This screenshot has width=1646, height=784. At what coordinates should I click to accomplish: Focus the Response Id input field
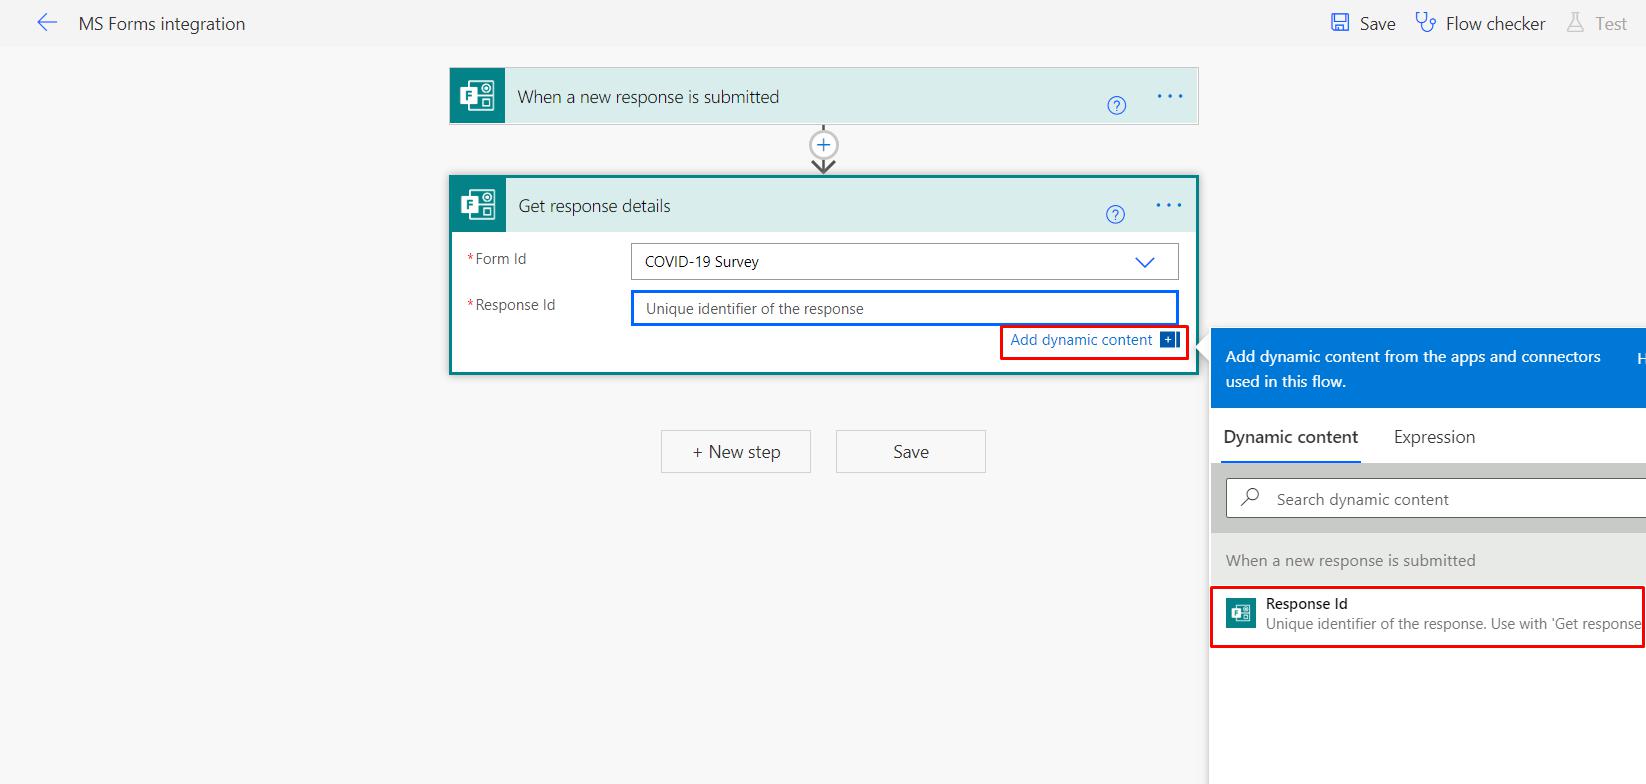[x=904, y=308]
